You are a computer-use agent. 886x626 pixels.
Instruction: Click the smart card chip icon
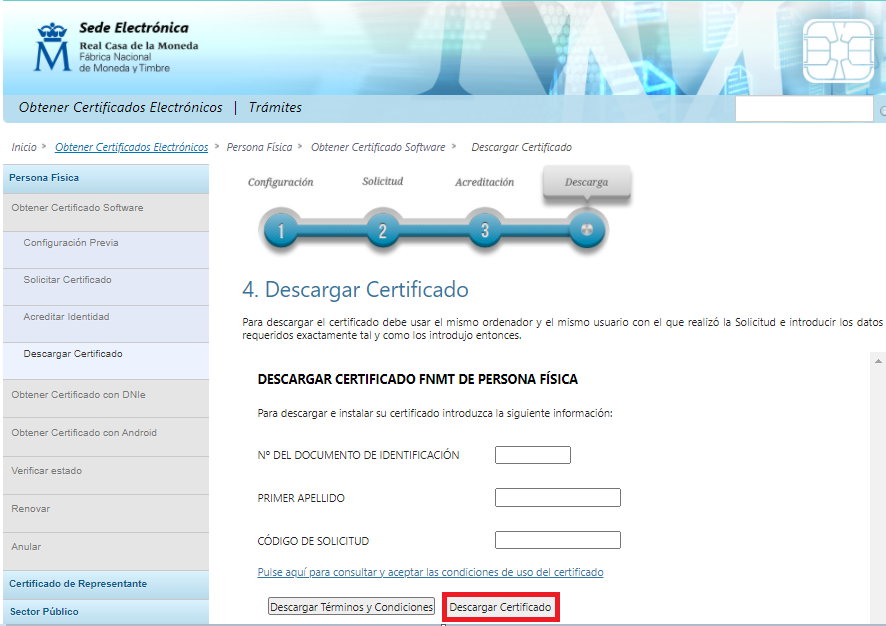[838, 51]
